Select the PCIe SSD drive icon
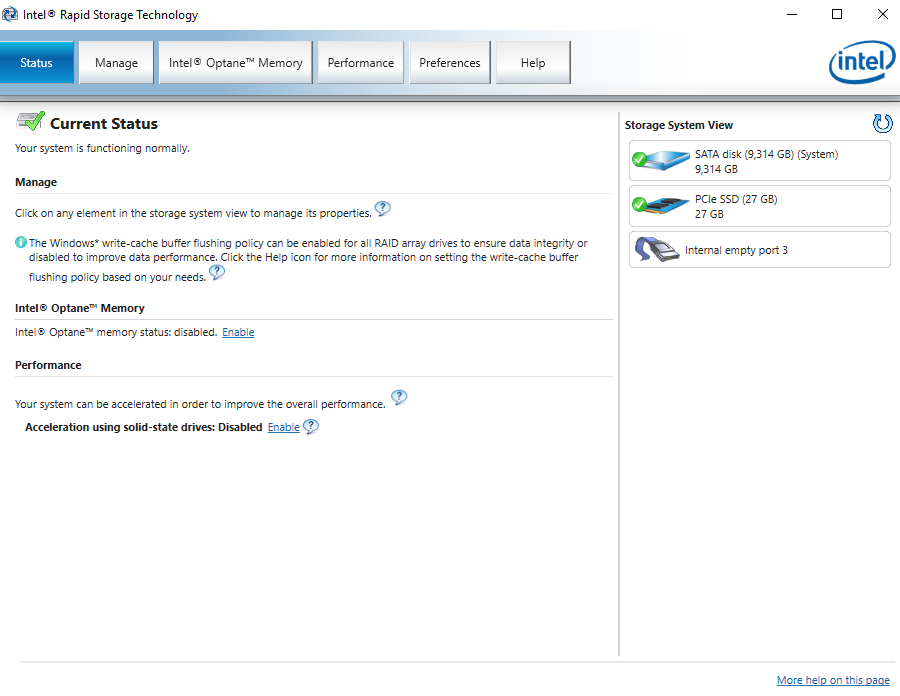Image resolution: width=900 pixels, height=696 pixels. (661, 205)
